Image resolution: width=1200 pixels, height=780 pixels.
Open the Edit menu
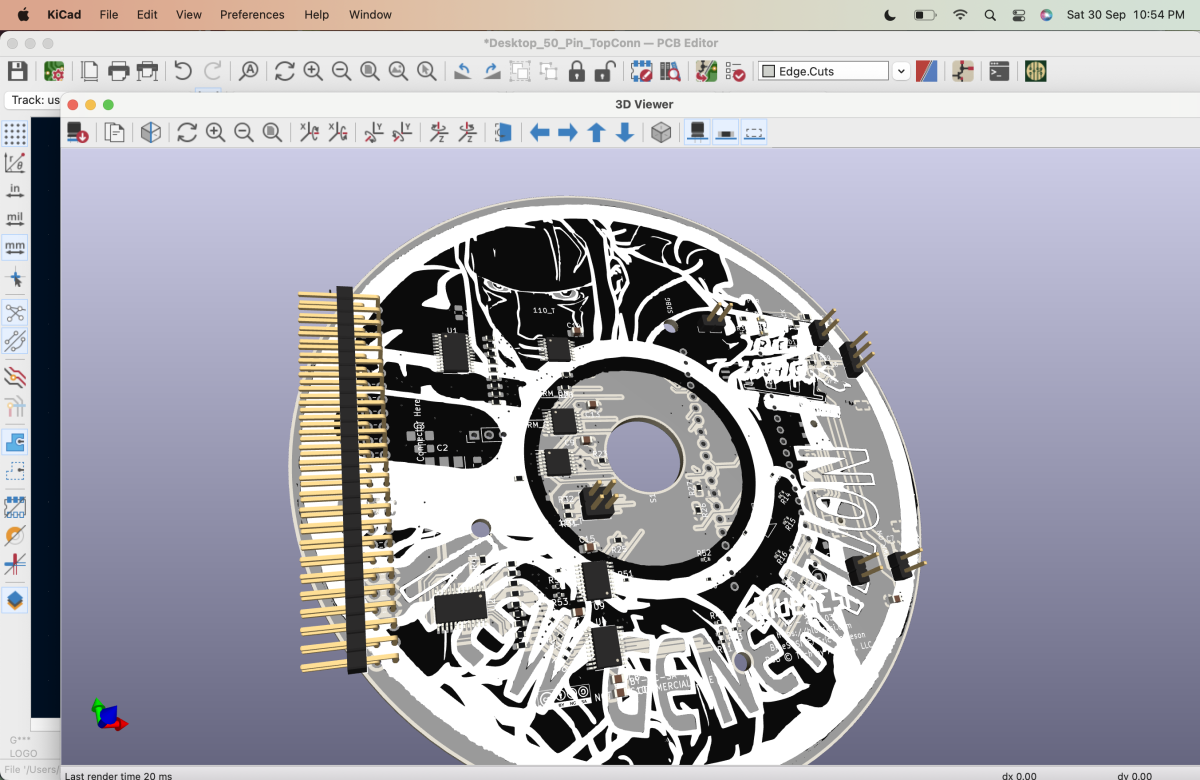147,15
